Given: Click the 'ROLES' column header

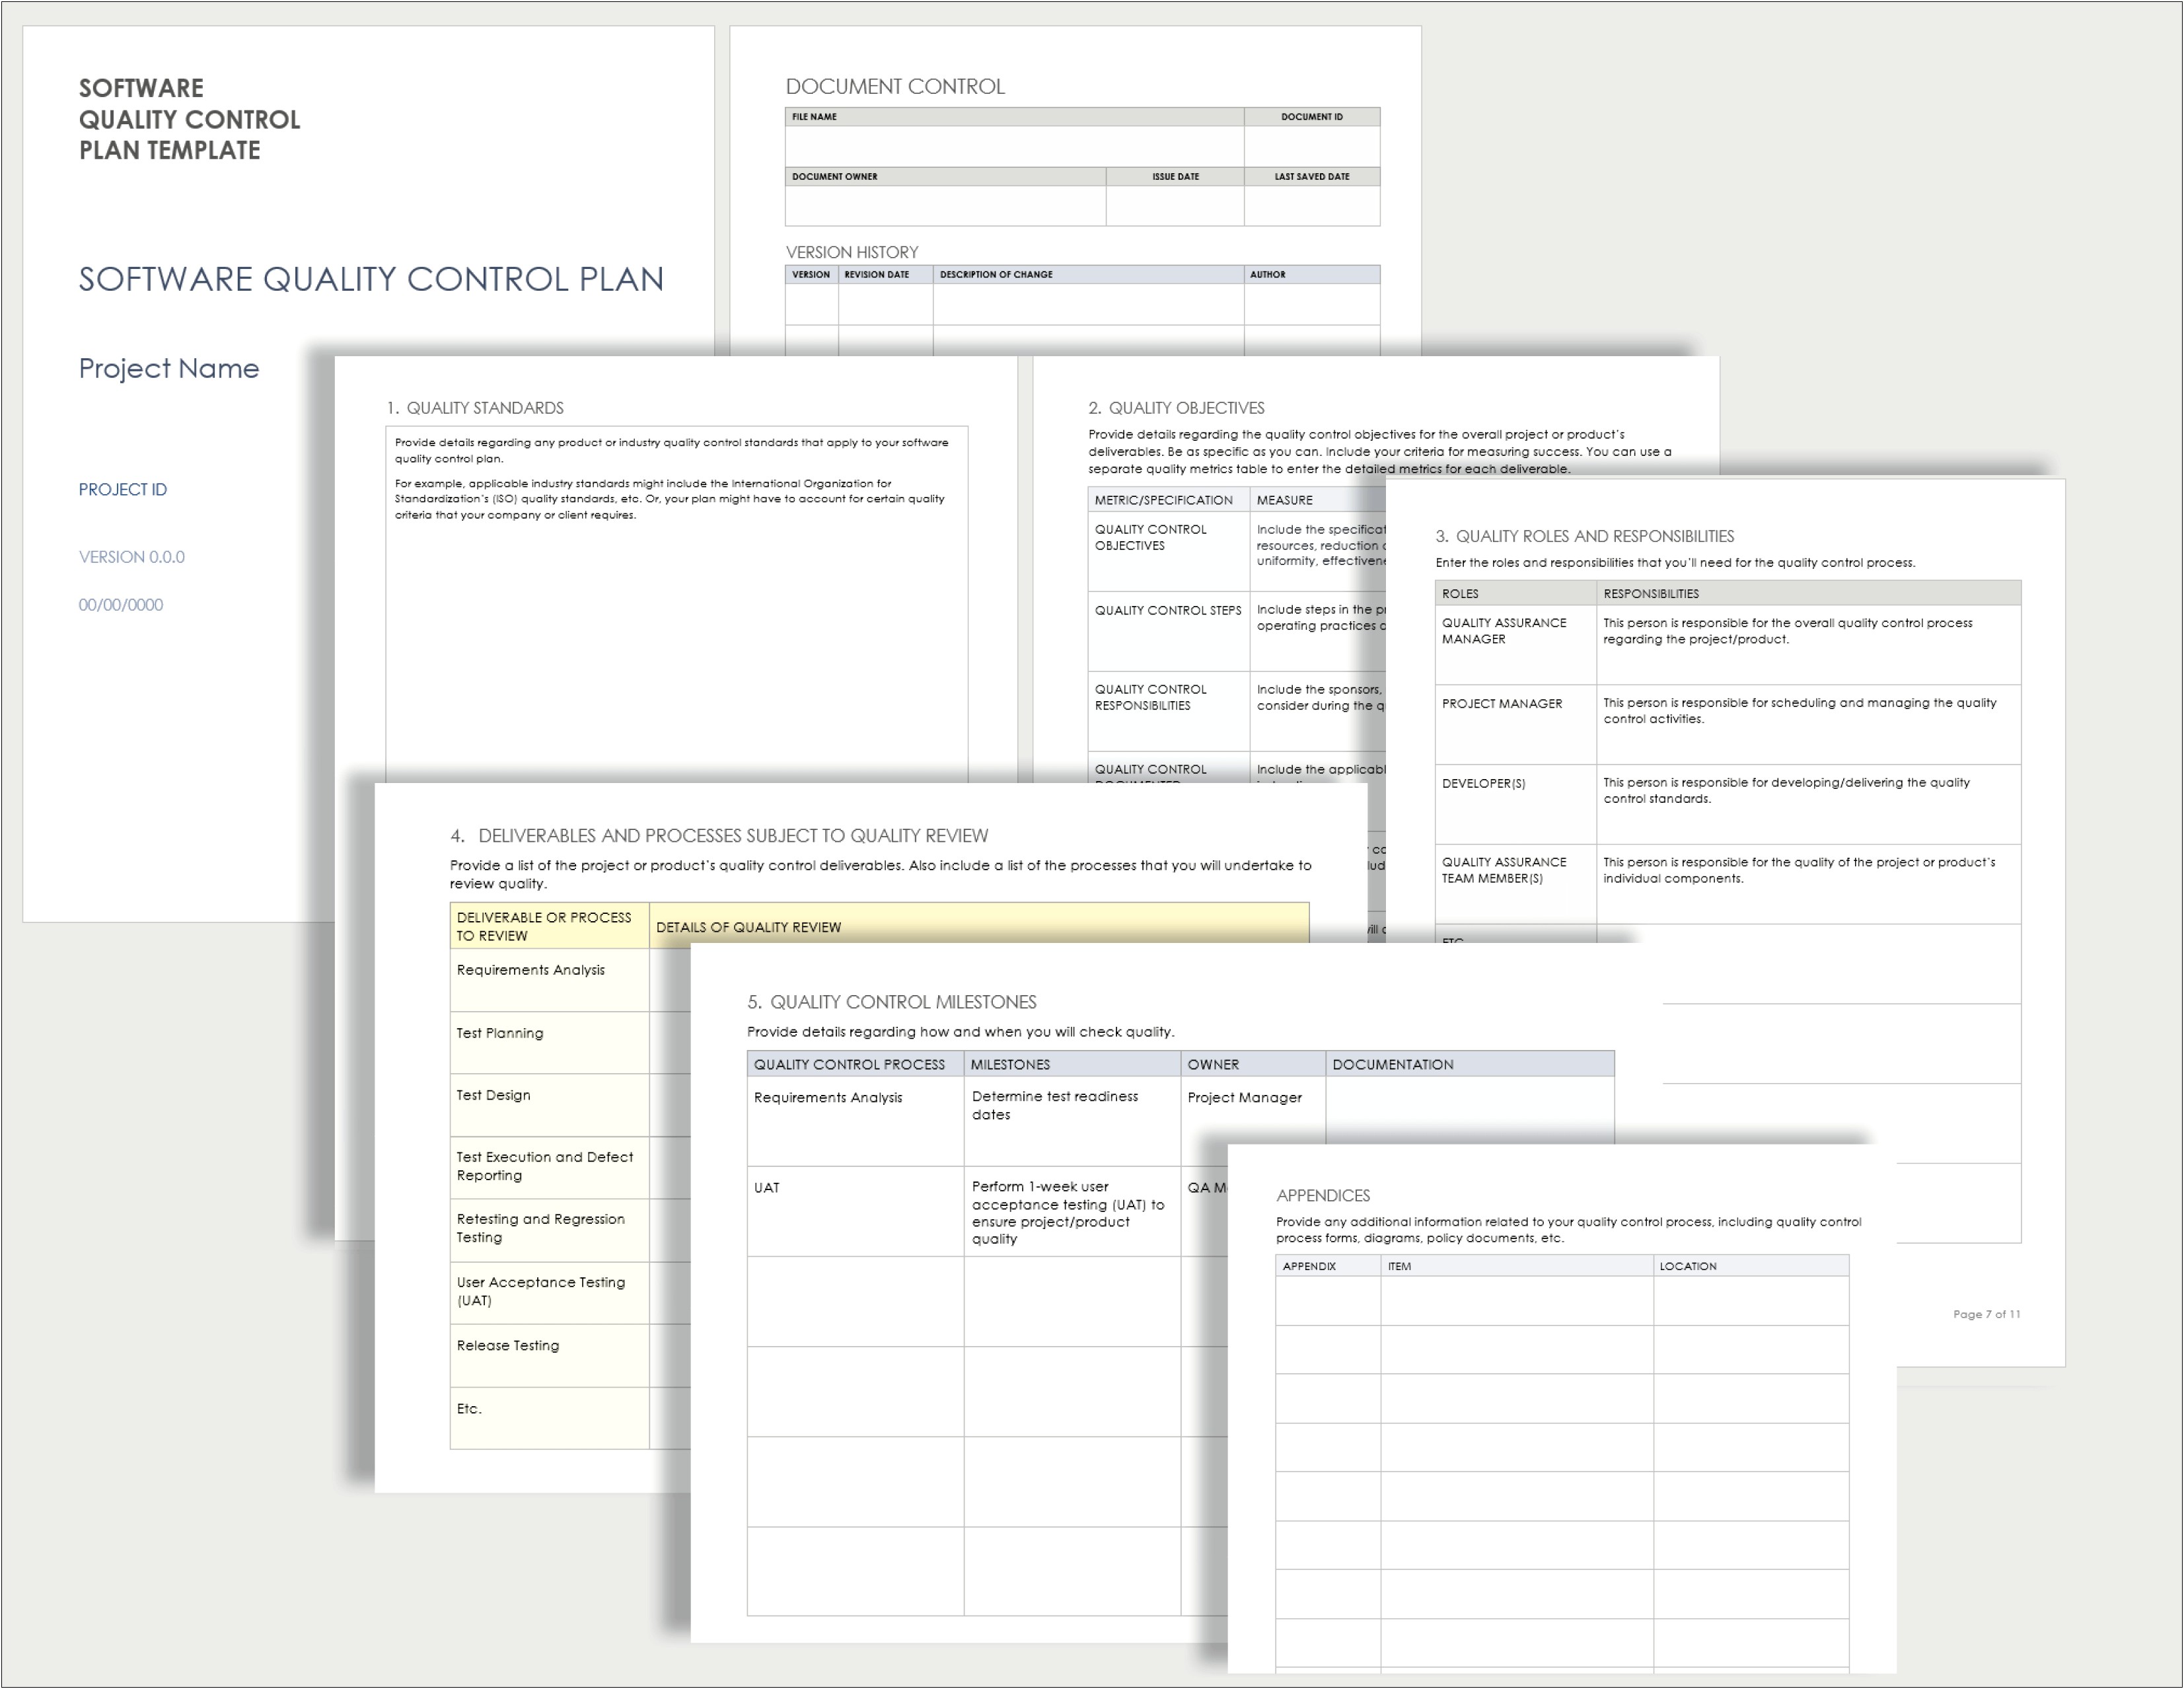Looking at the screenshot, I should point(1515,593).
